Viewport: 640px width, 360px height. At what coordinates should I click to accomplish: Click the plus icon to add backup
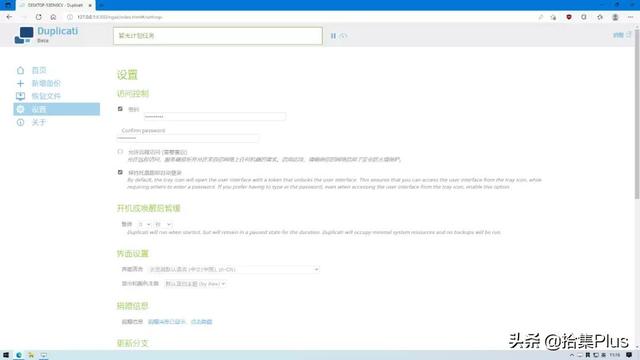click(x=20, y=83)
